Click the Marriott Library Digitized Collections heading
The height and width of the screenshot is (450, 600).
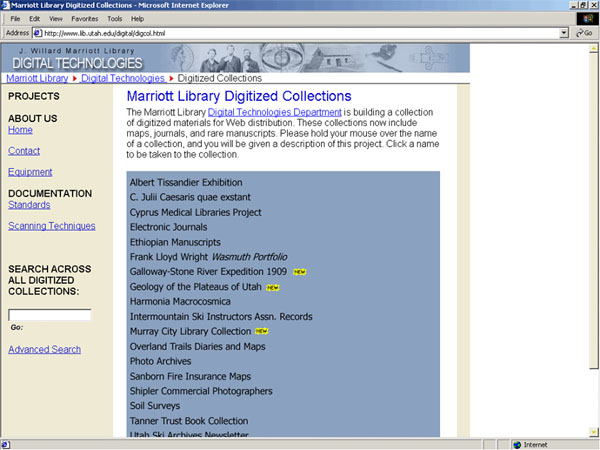(239, 96)
